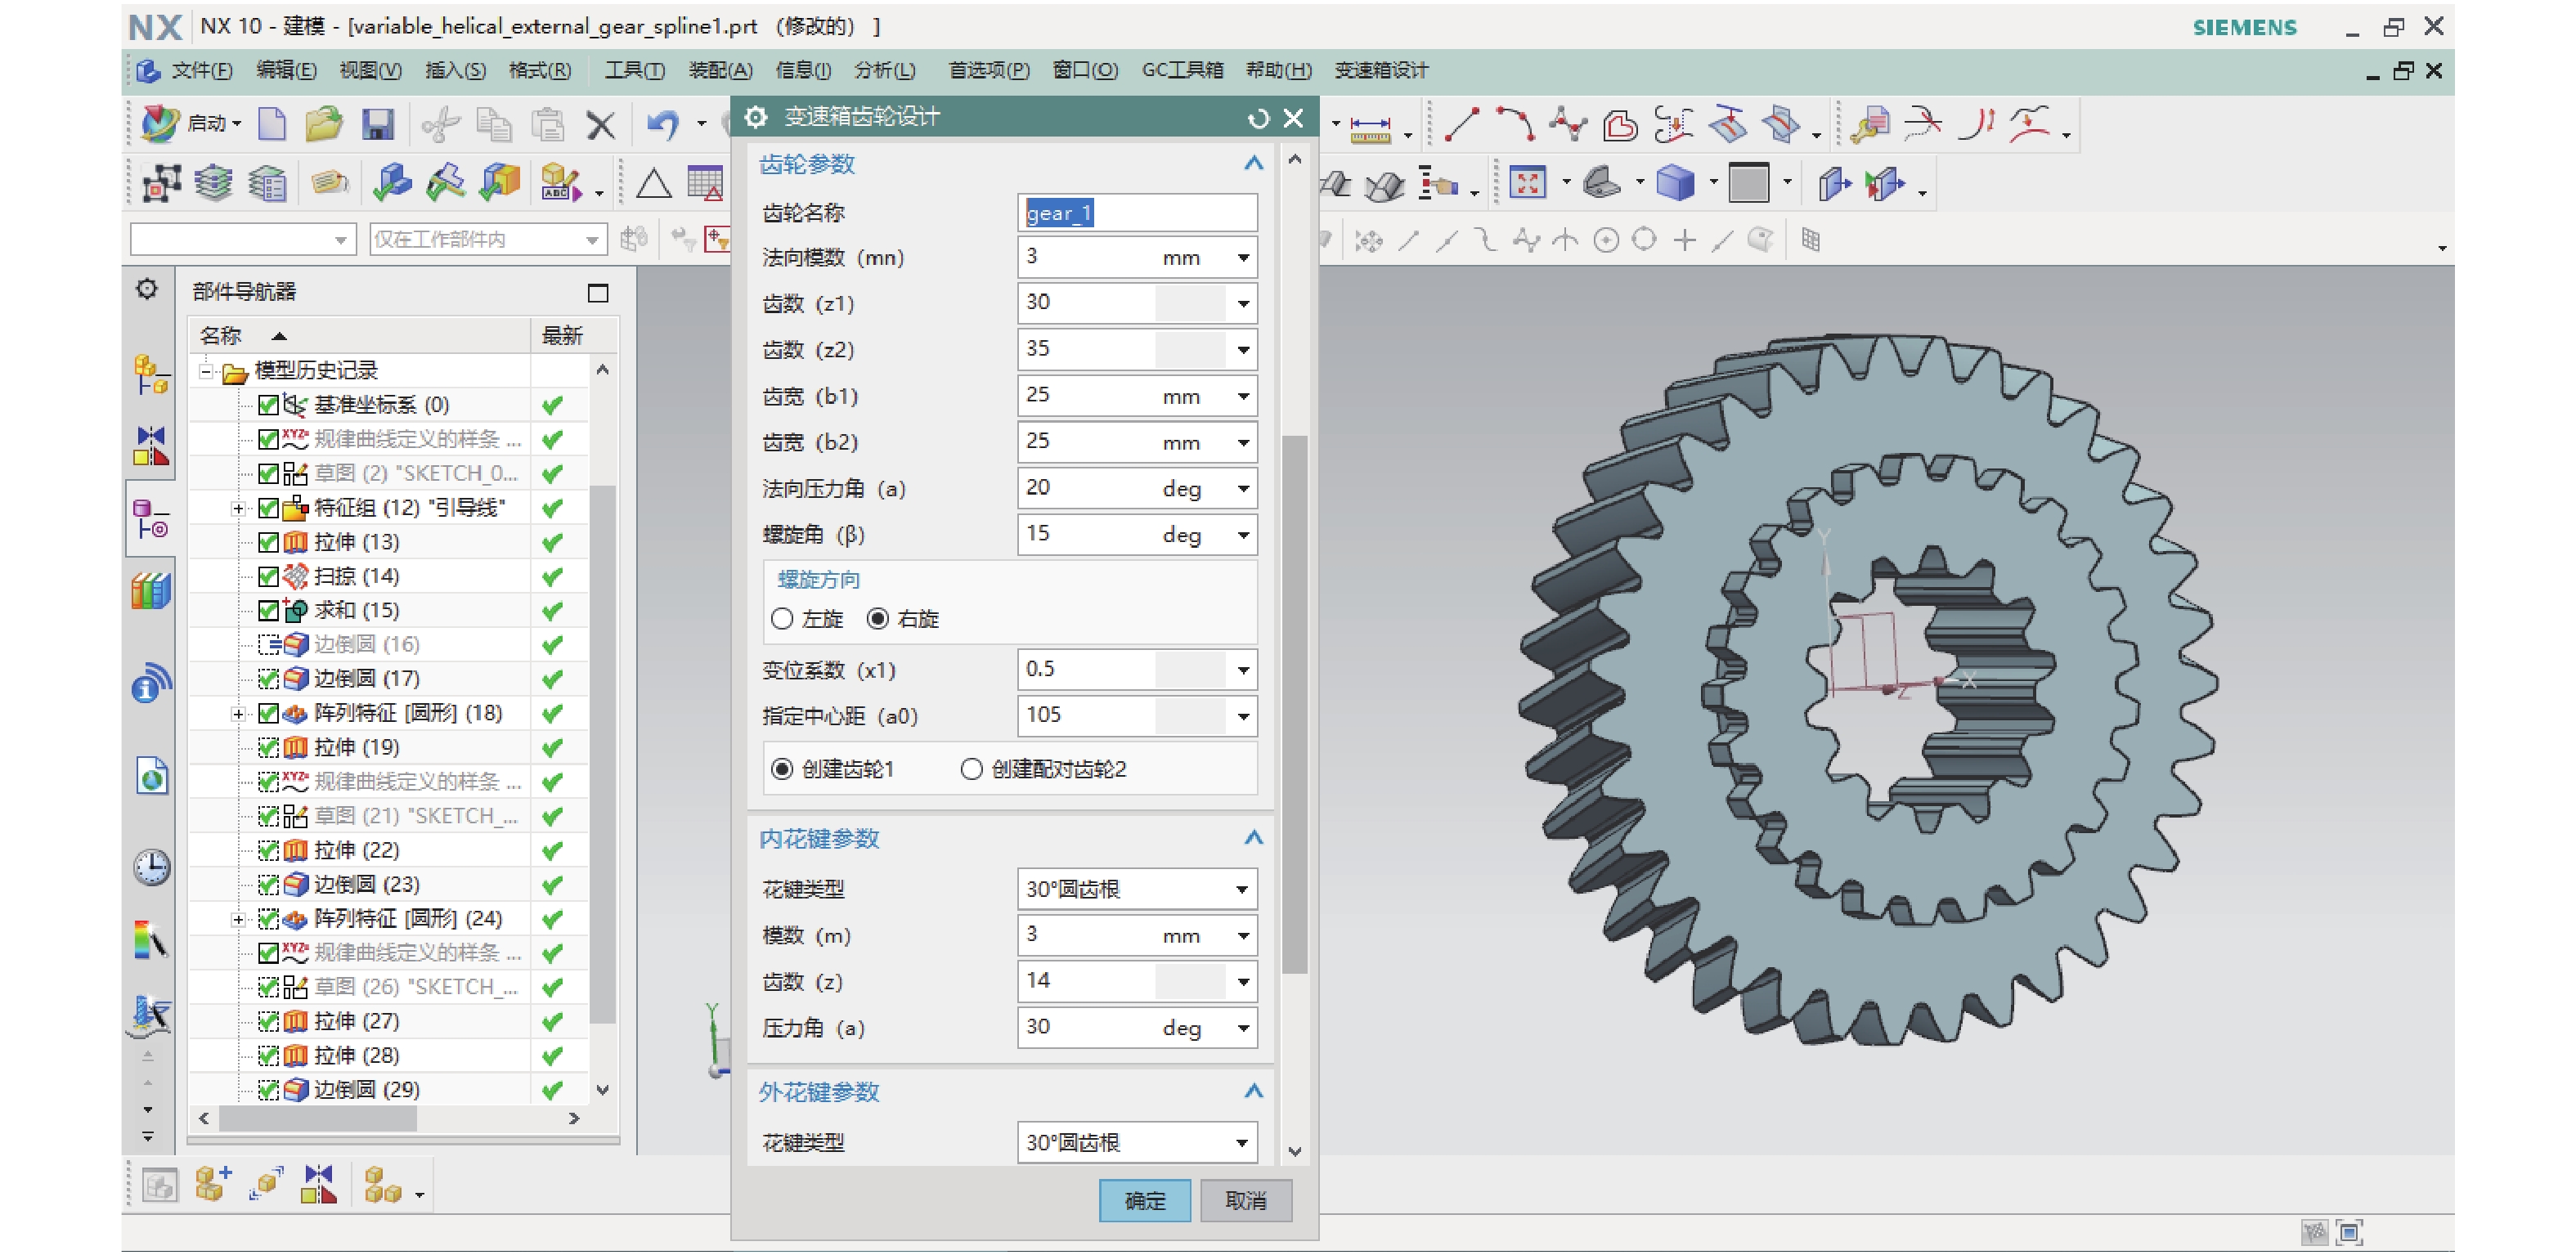Click the Save file toolbar icon

tap(377, 124)
